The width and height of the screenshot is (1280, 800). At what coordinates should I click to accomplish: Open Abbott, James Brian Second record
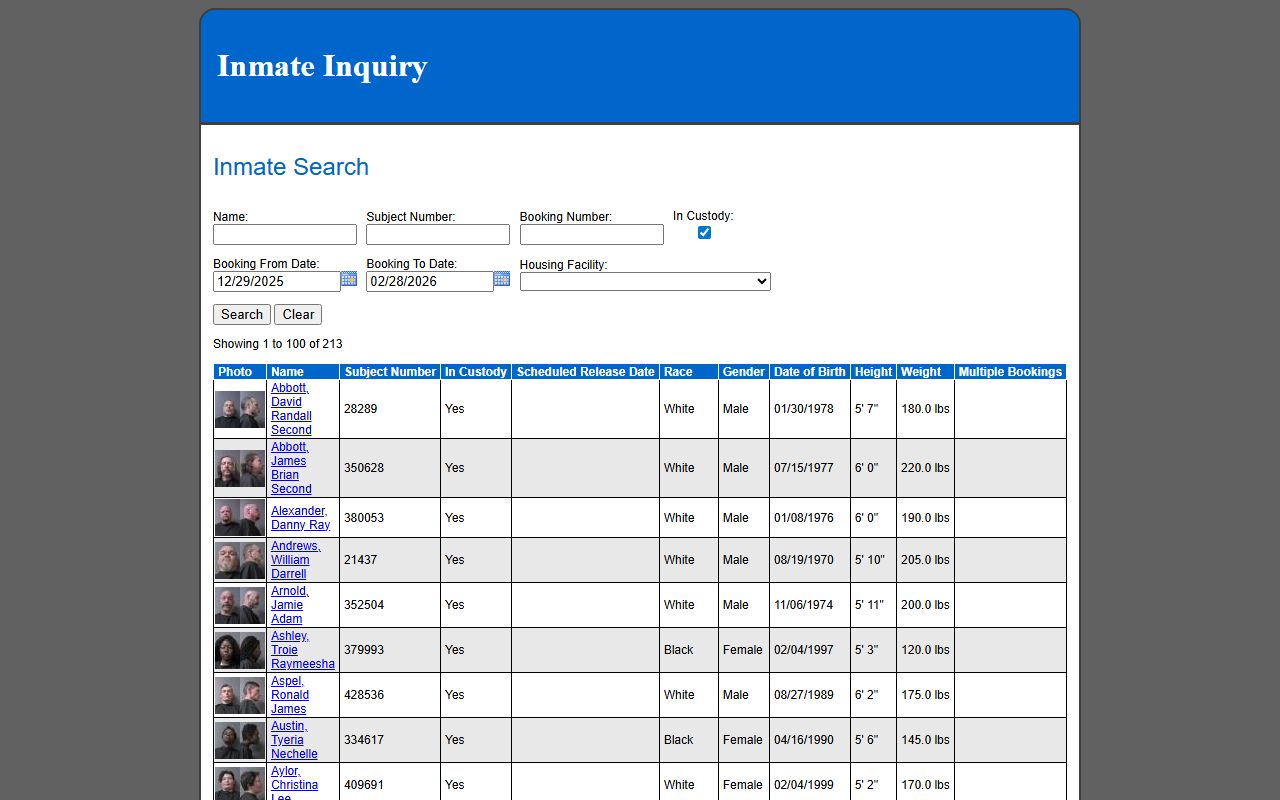291,468
